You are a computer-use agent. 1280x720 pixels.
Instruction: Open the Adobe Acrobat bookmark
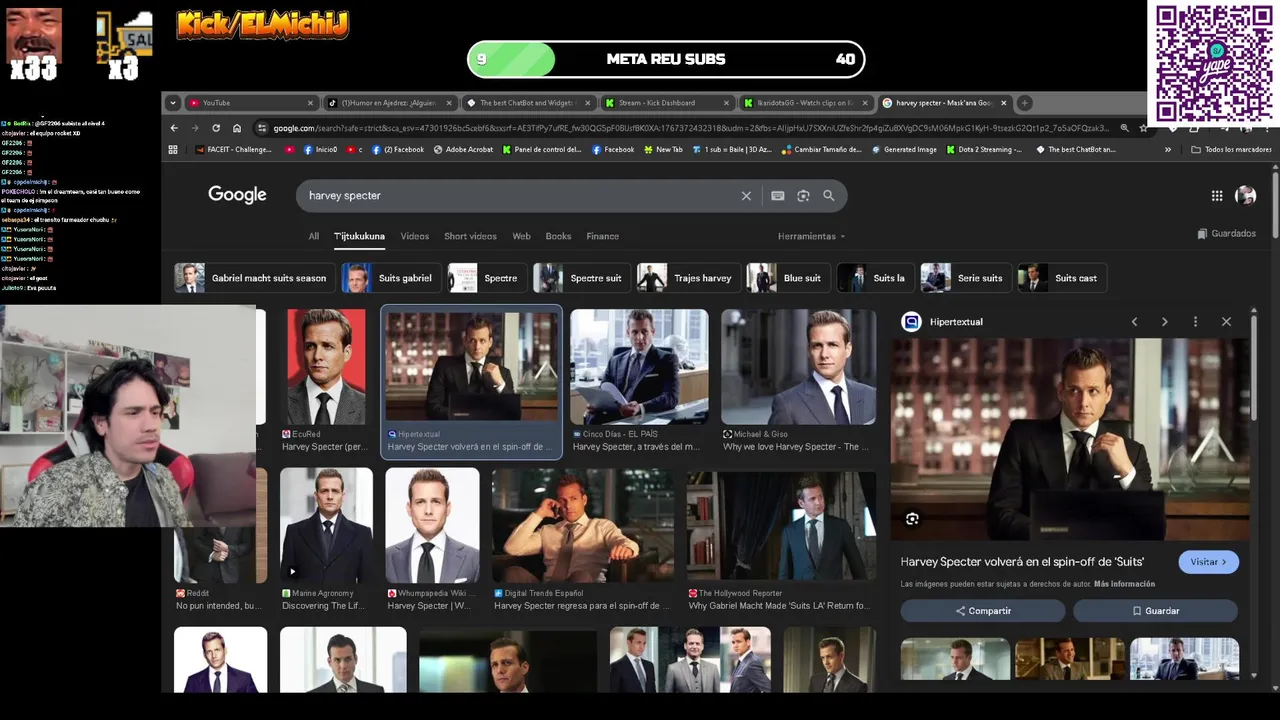463,149
